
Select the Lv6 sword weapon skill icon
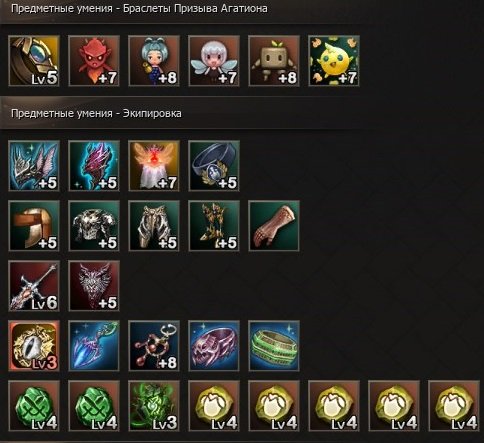[x=34, y=286]
